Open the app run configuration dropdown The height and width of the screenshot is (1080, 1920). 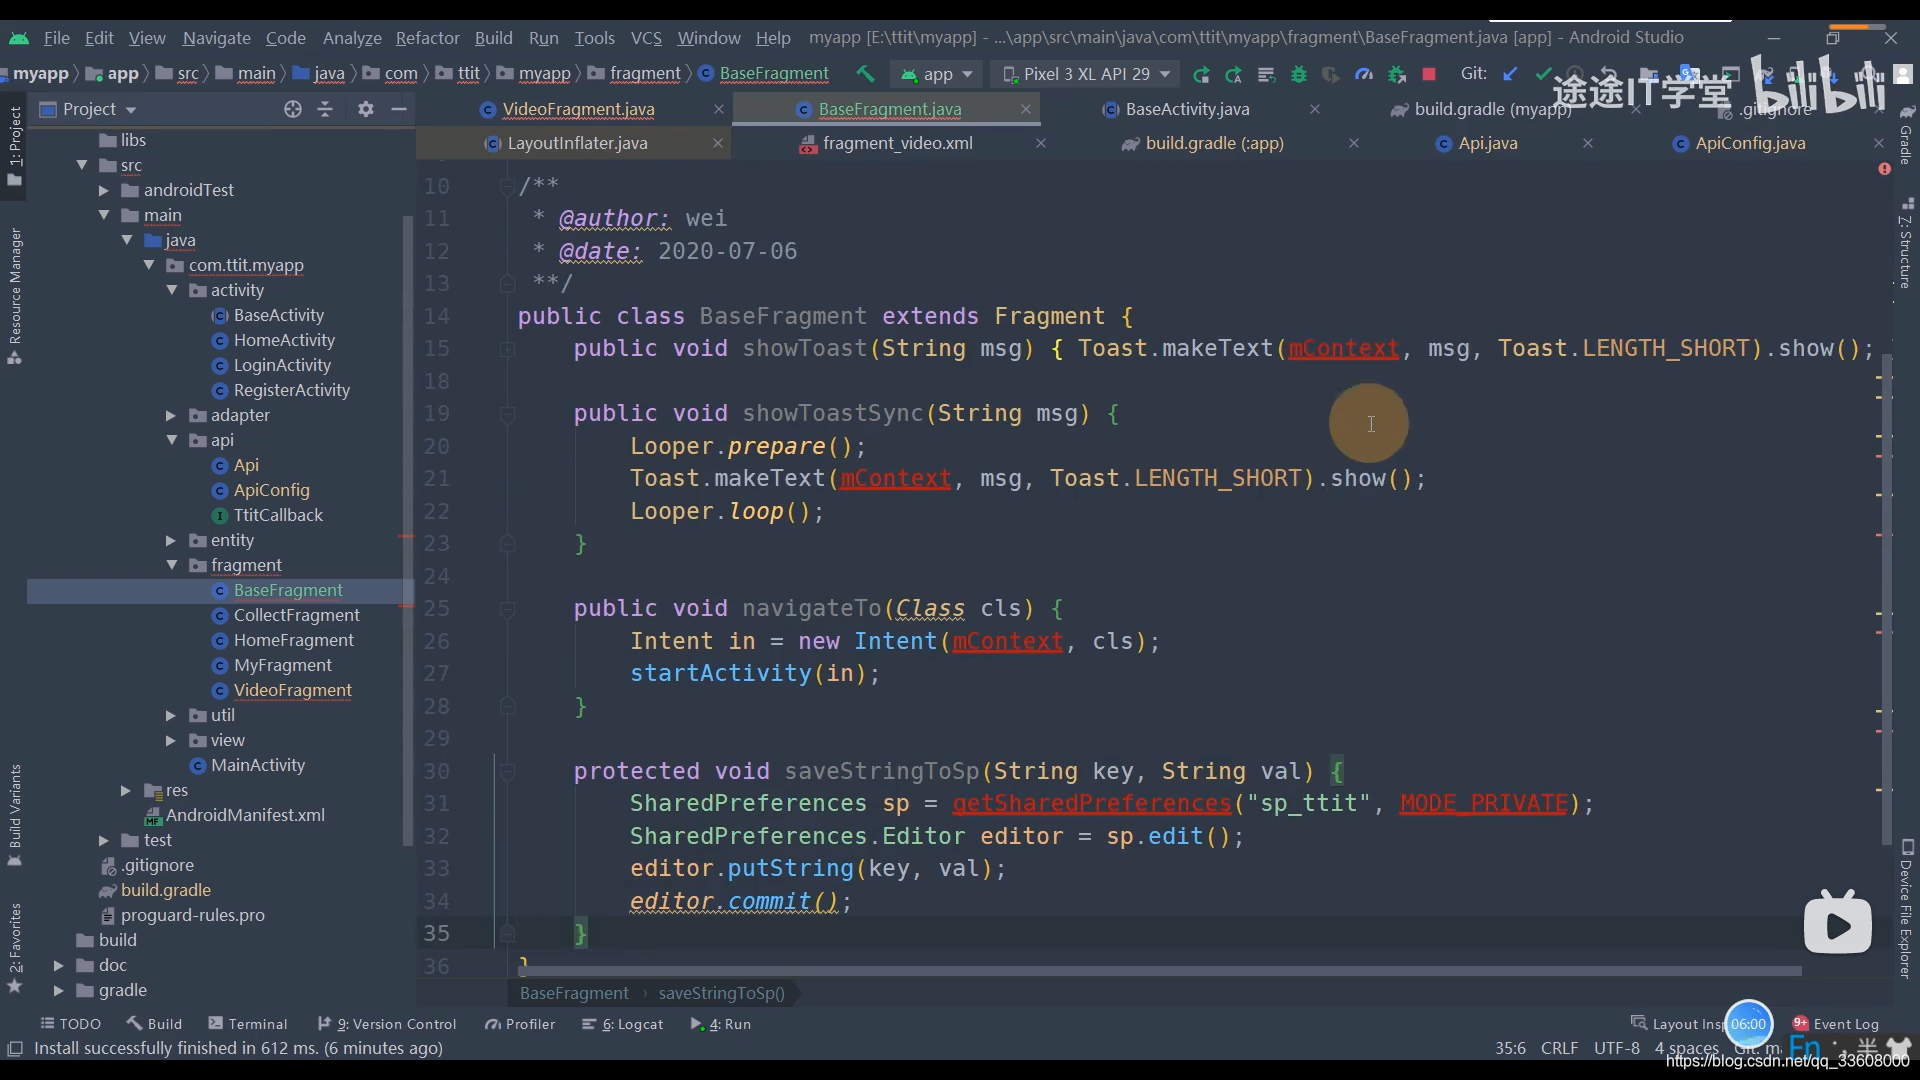936,74
